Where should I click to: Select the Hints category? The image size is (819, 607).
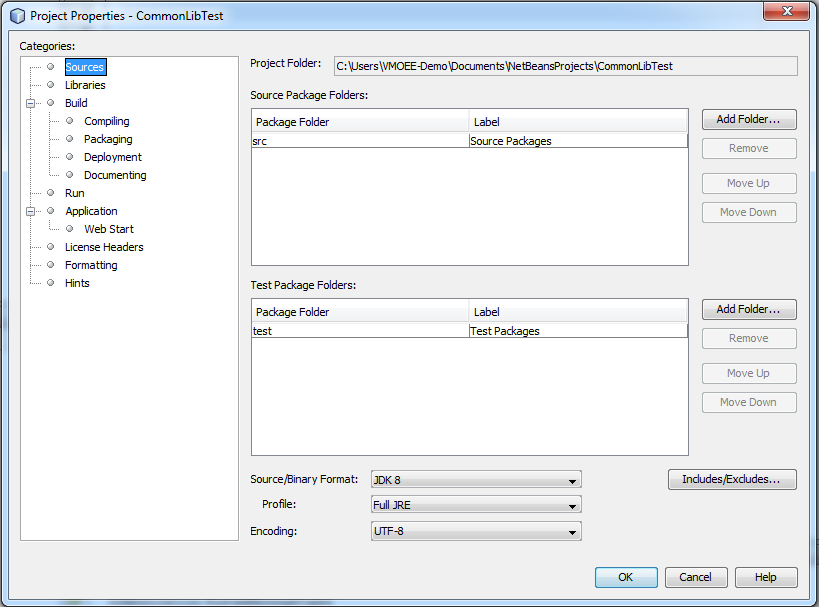coord(77,283)
